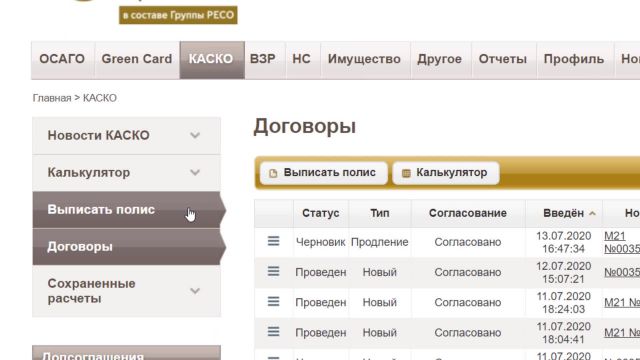Open M21 contract link in 18:04:41 row
The height and width of the screenshot is (360, 640).
point(622,333)
